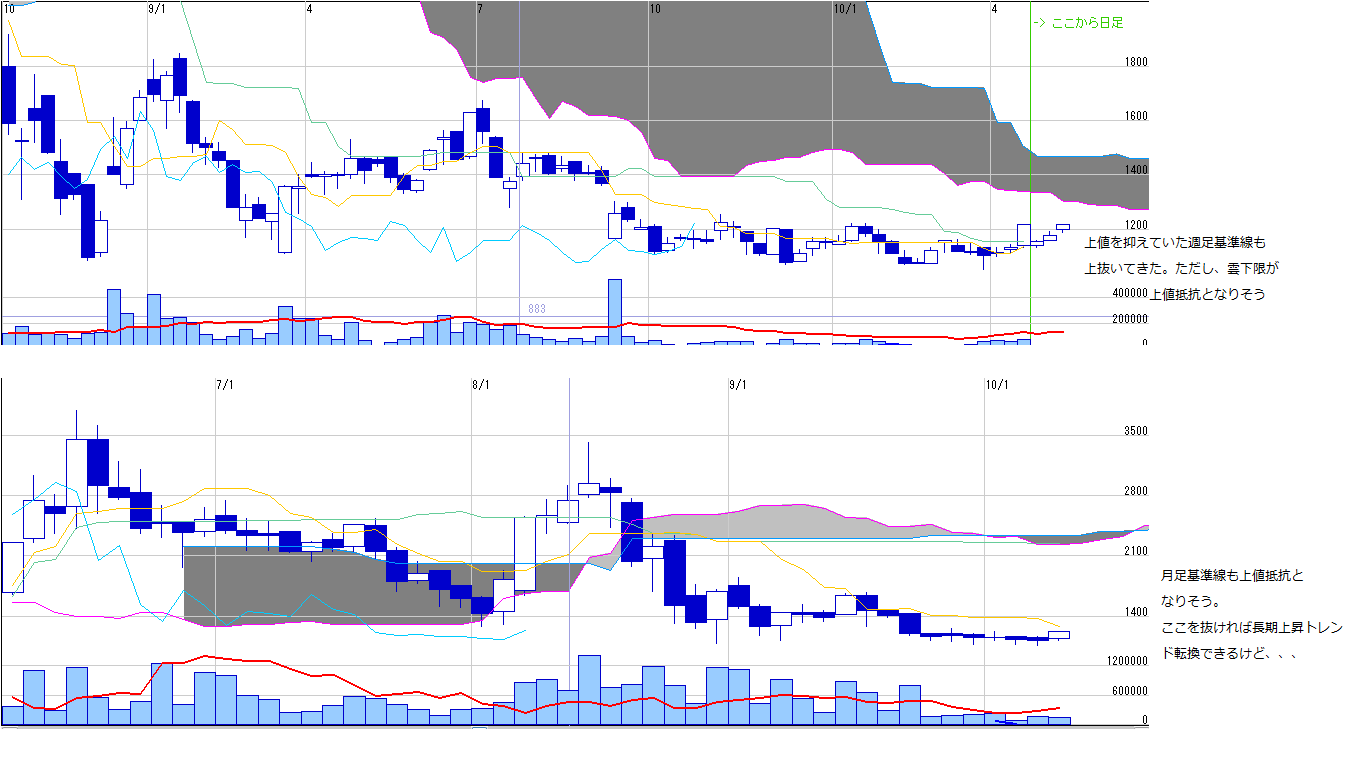Click the "8/1" date marker on lower chart
Image resolution: width=1366 pixels, height=768 pixels.
pos(481,385)
